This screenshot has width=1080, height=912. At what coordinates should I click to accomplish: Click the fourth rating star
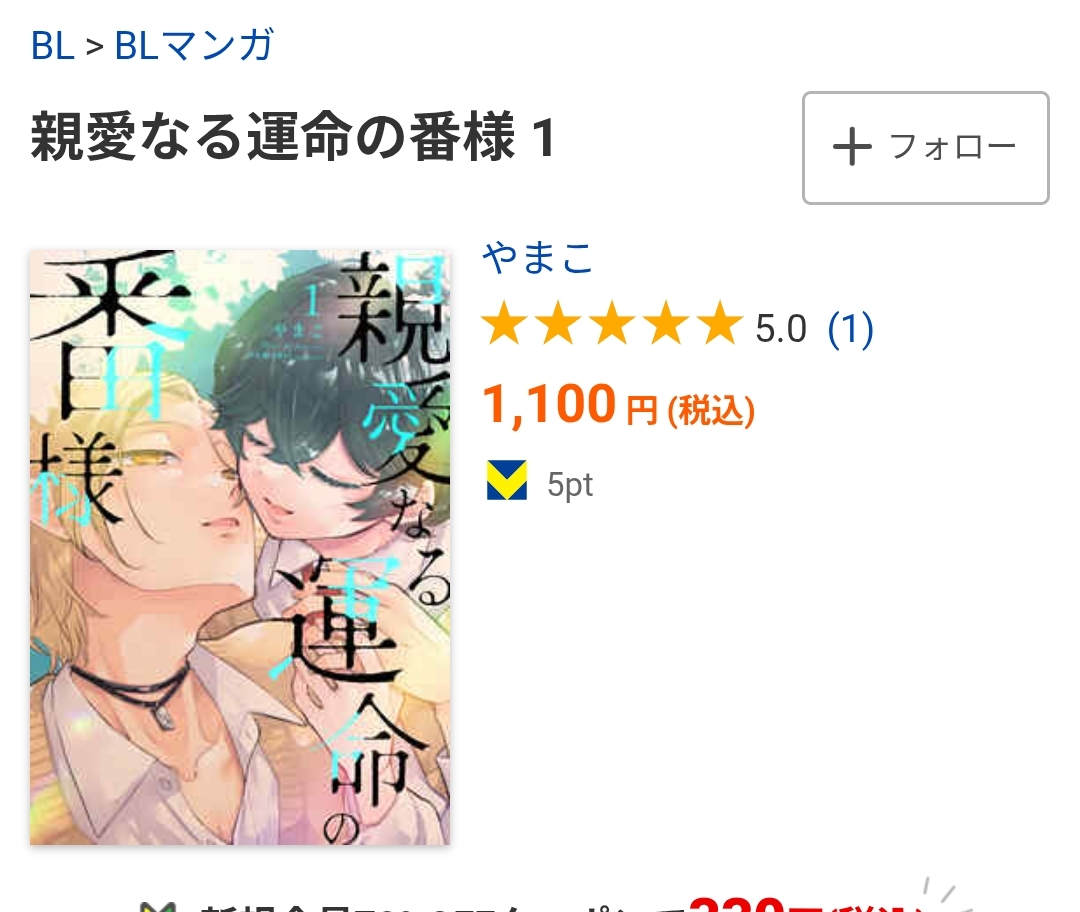(667, 323)
